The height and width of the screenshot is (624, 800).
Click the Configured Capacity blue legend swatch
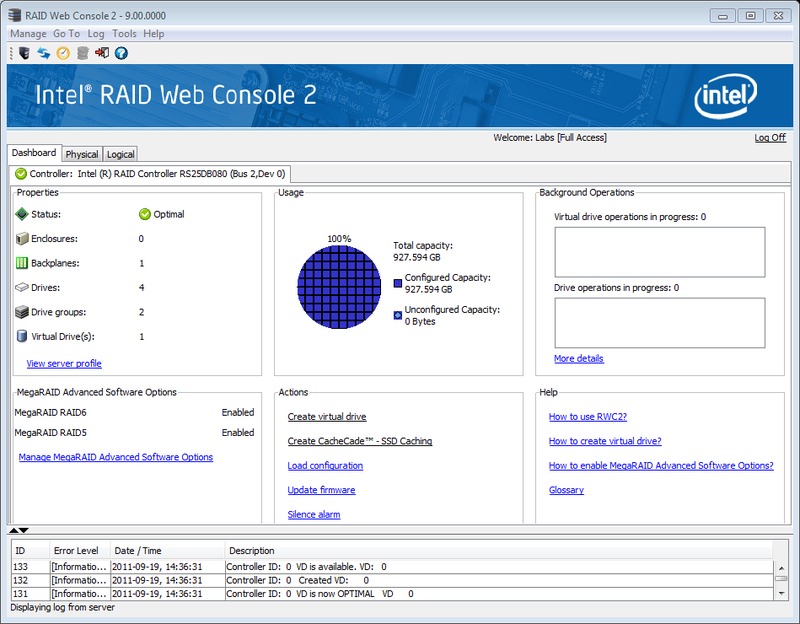pyautogui.click(x=398, y=283)
